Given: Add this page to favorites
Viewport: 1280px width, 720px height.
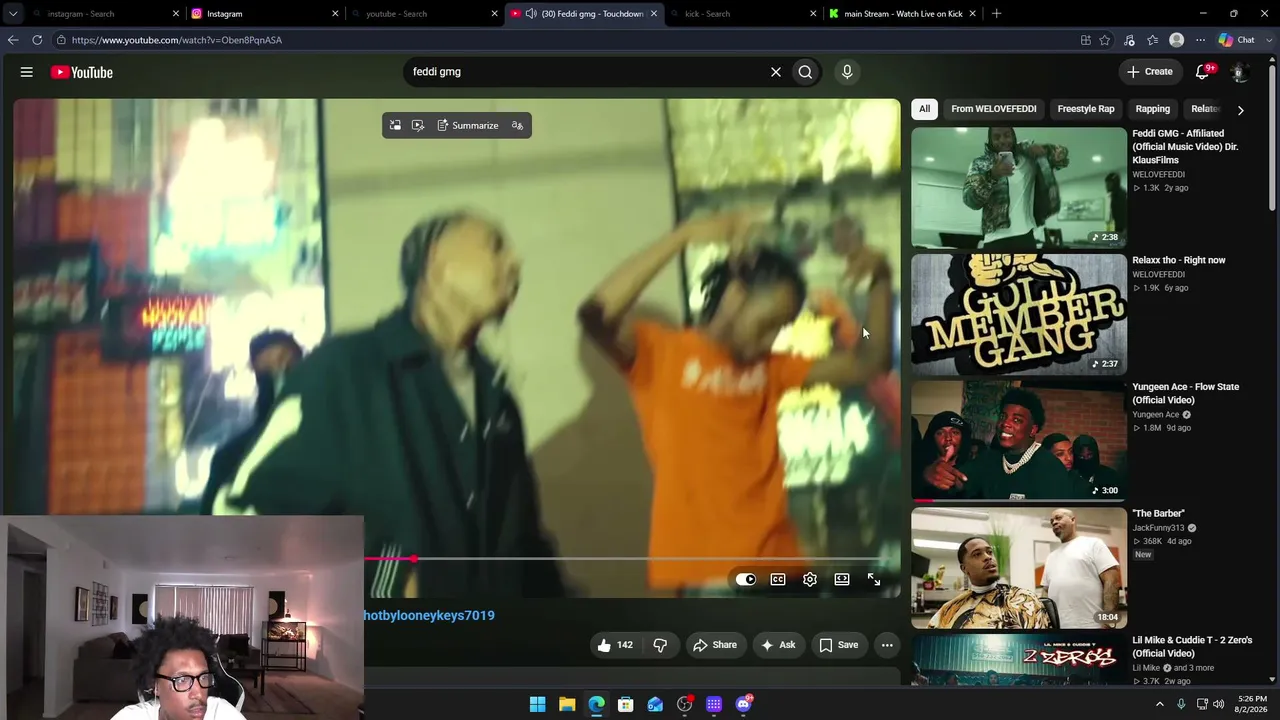Looking at the screenshot, I should pyautogui.click(x=1105, y=40).
